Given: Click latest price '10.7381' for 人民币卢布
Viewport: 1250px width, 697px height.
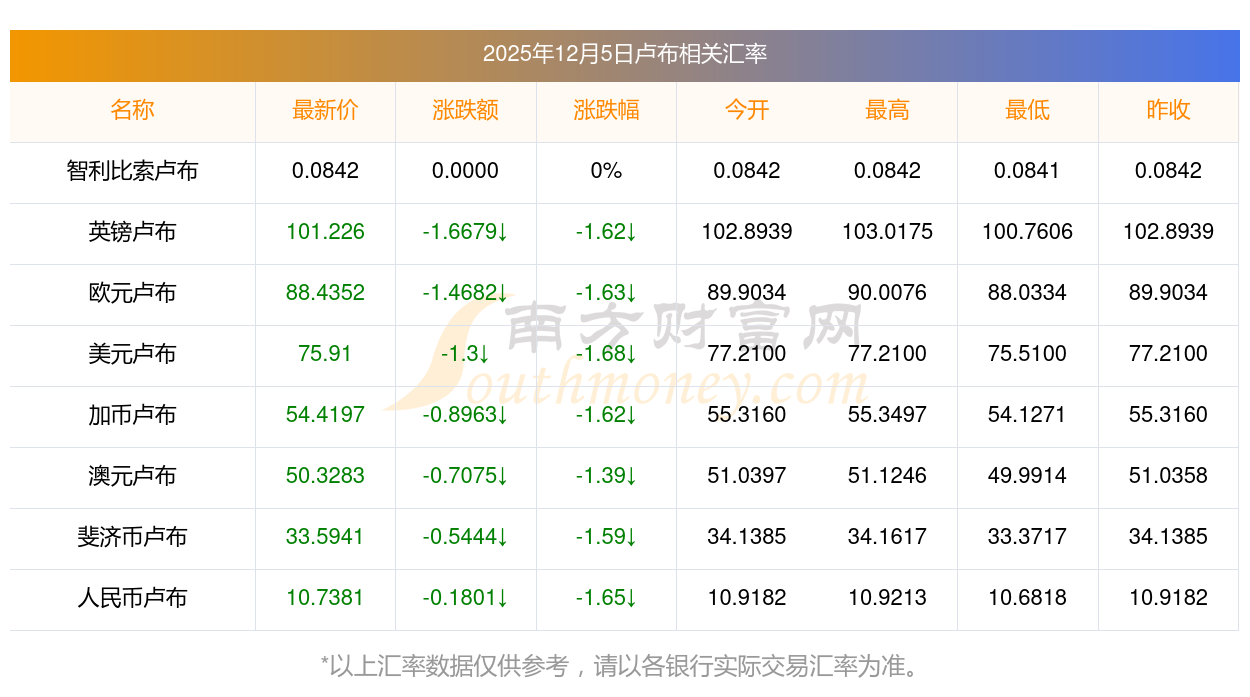Looking at the screenshot, I should (x=325, y=598).
